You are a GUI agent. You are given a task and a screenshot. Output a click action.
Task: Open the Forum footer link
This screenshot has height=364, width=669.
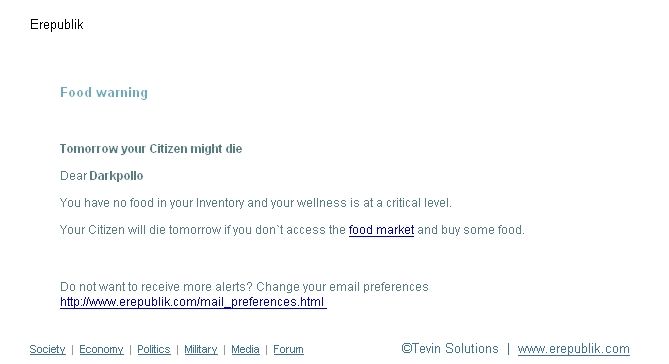tap(288, 349)
